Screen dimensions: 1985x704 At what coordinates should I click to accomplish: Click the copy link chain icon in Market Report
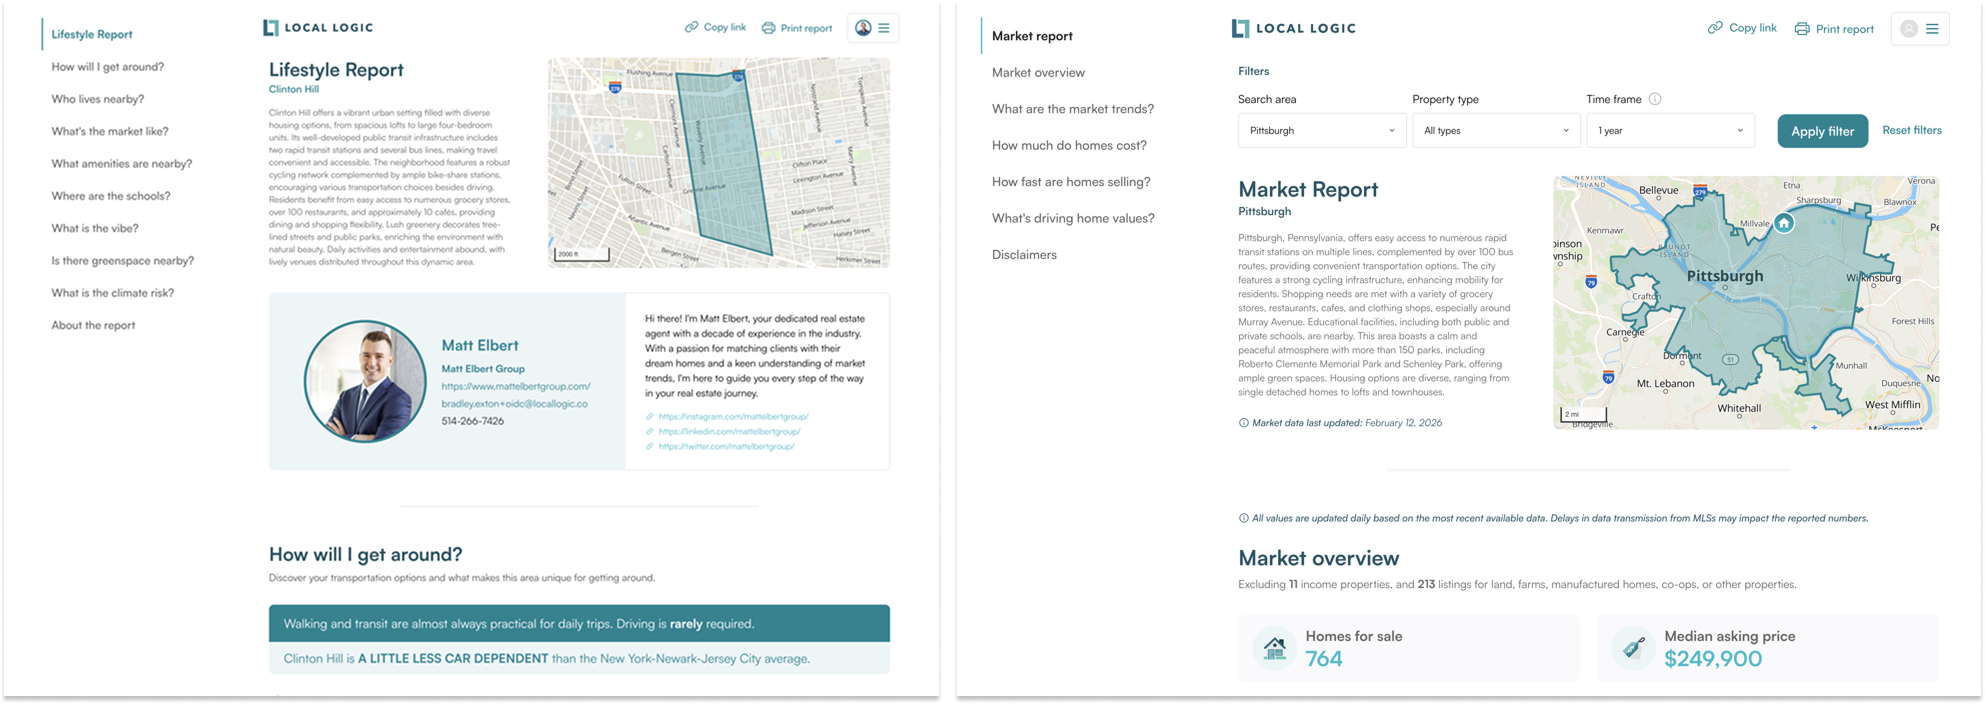coord(1715,28)
